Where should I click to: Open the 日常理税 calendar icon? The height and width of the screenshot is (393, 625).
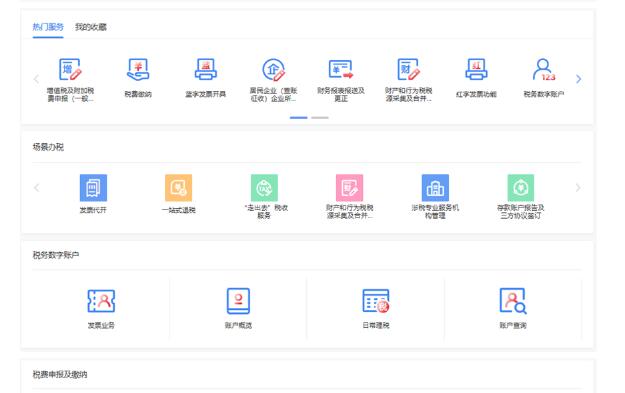click(376, 301)
